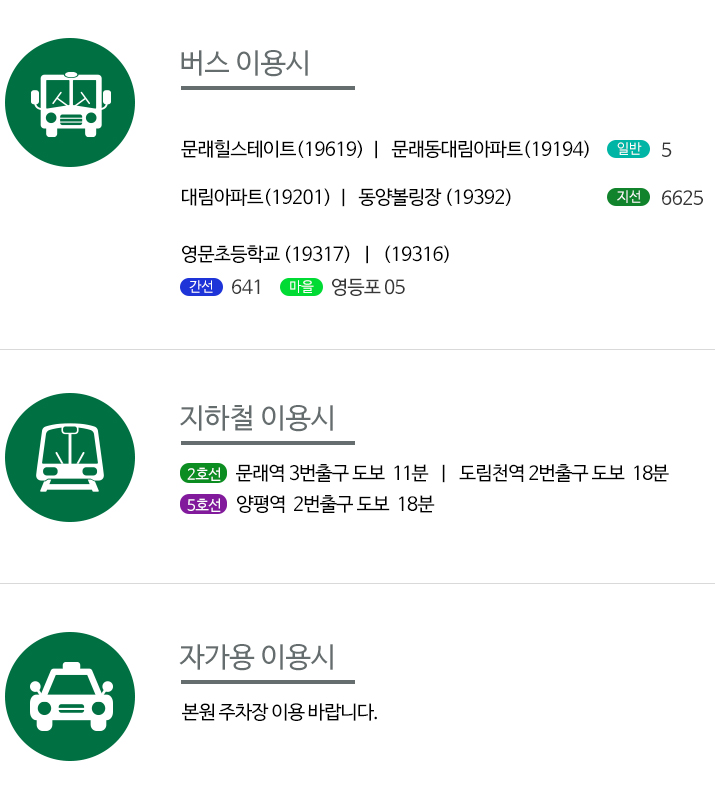This screenshot has height=810, width=715.
Task: Click bus stop 문래힐스테이트(19619)
Action: [272, 149]
